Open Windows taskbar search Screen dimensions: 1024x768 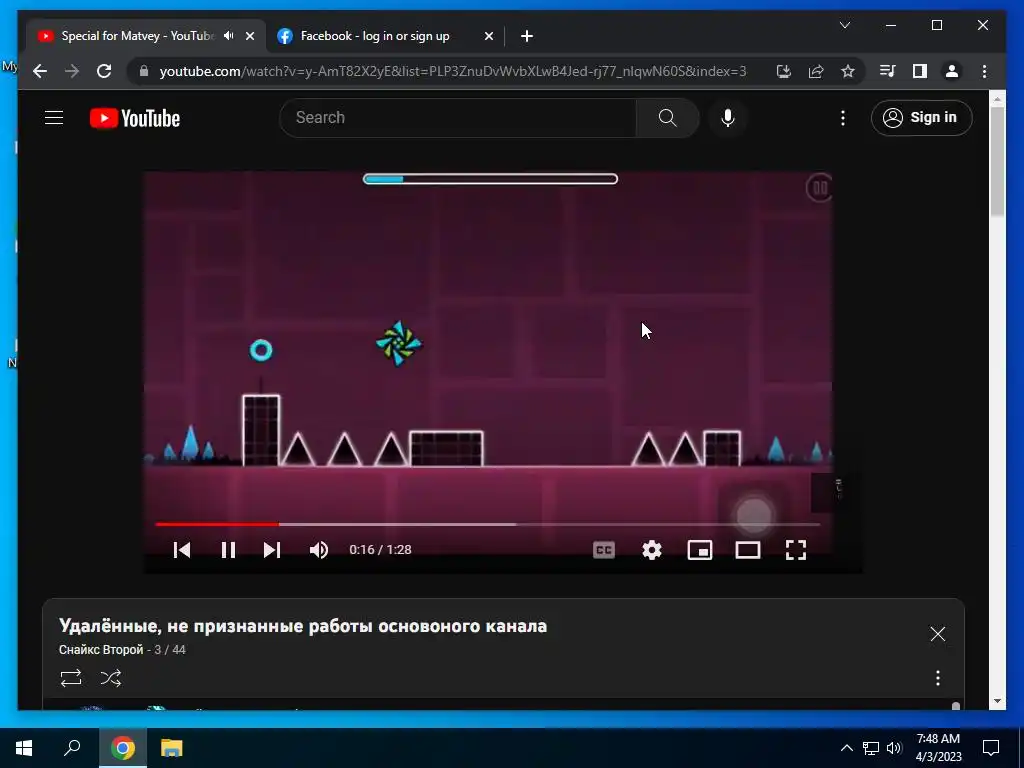pyautogui.click(x=72, y=748)
